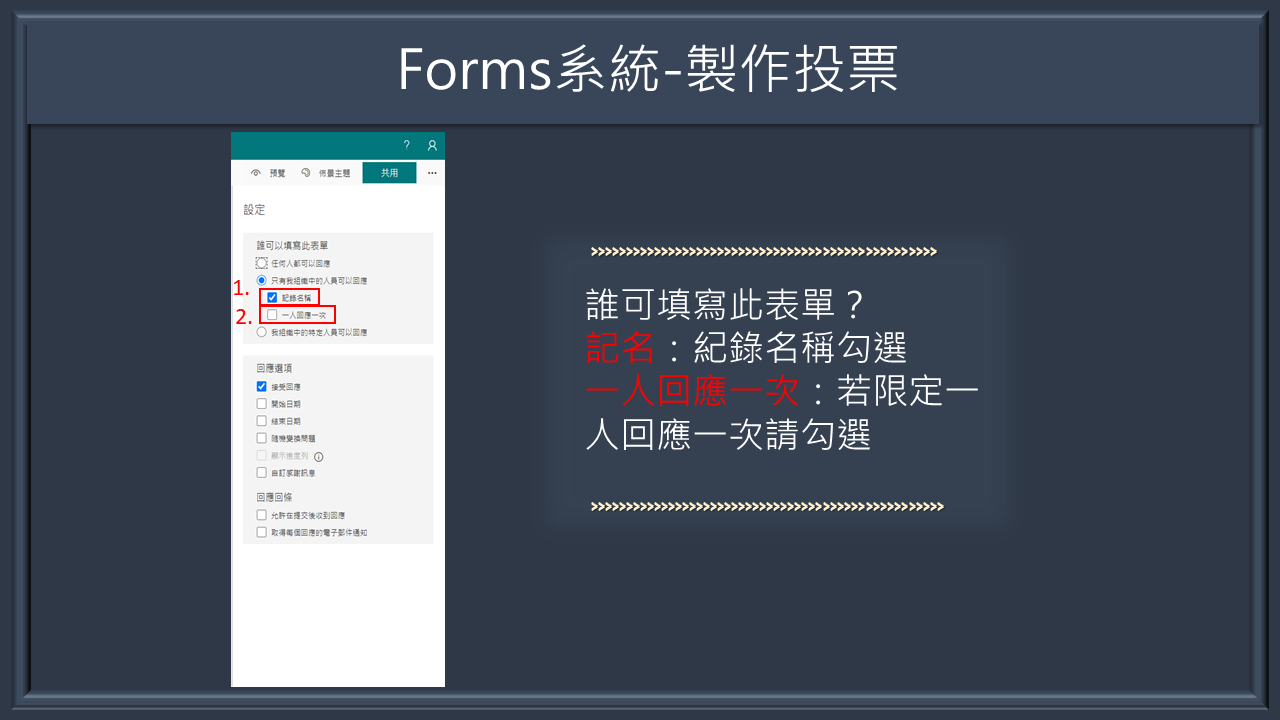The width and height of the screenshot is (1280, 720).
Task: Open the user account icon
Action: click(432, 146)
